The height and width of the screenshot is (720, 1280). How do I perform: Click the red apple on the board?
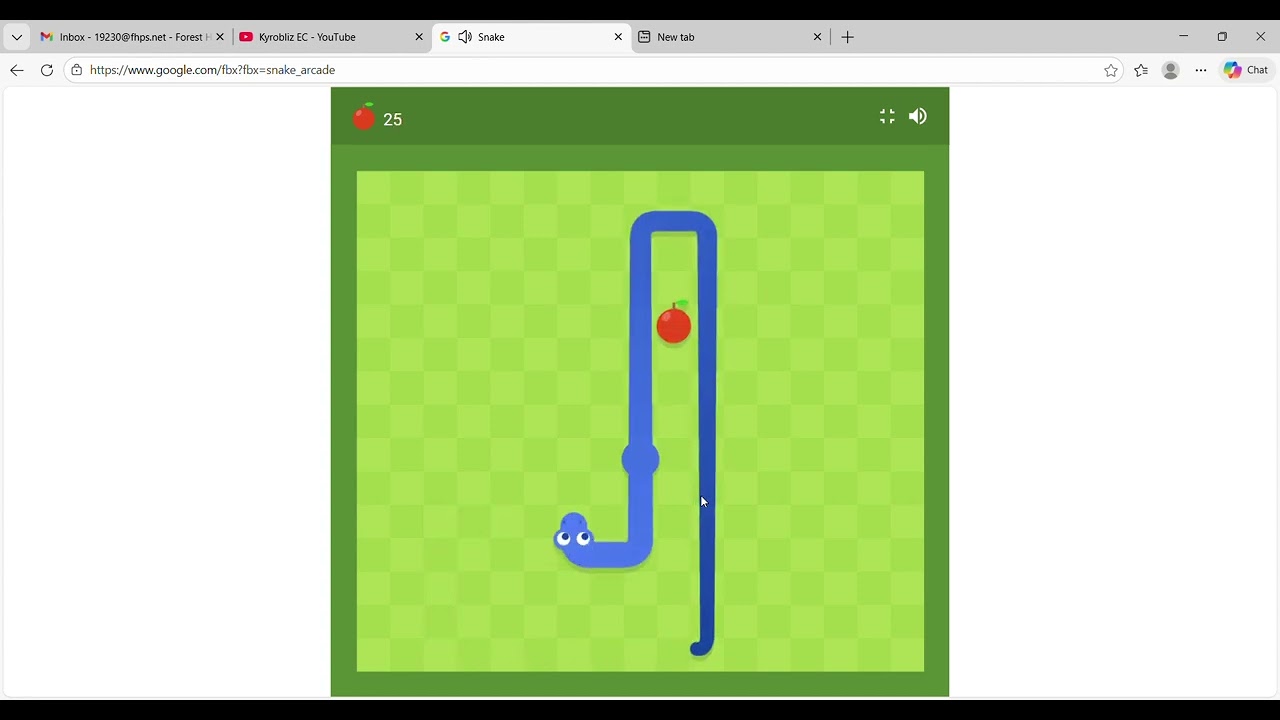674,323
